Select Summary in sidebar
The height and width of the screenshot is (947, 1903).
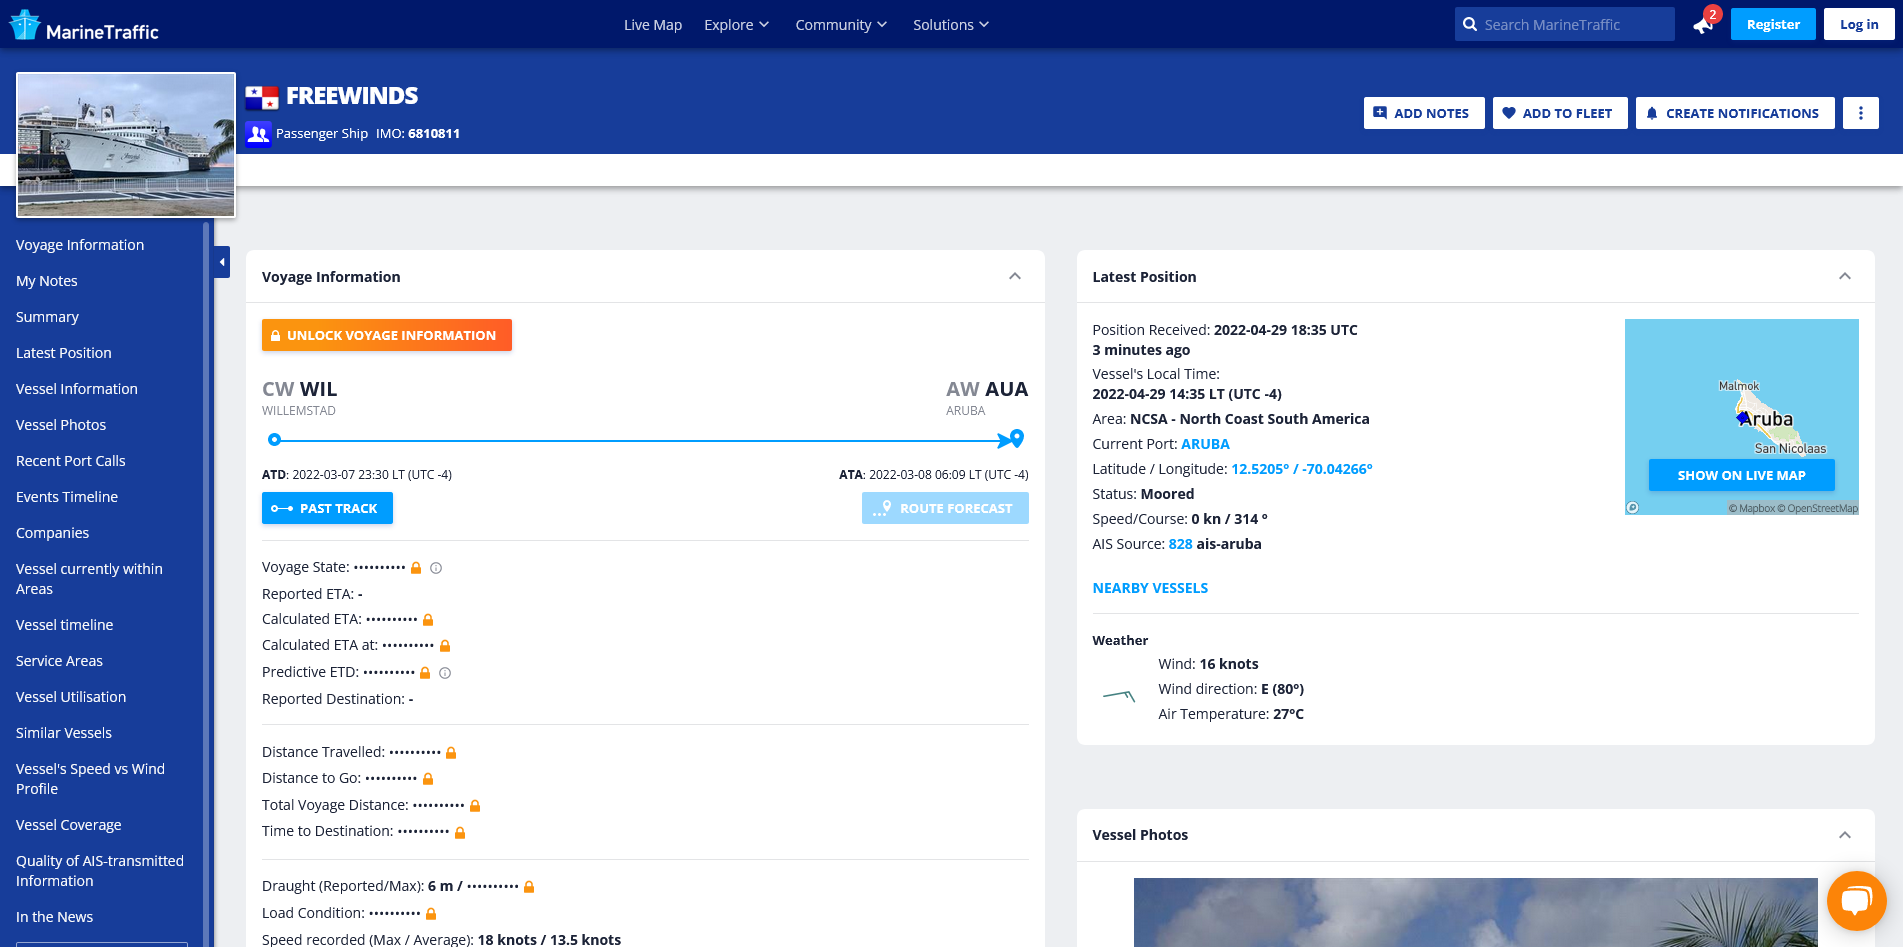coord(47,317)
